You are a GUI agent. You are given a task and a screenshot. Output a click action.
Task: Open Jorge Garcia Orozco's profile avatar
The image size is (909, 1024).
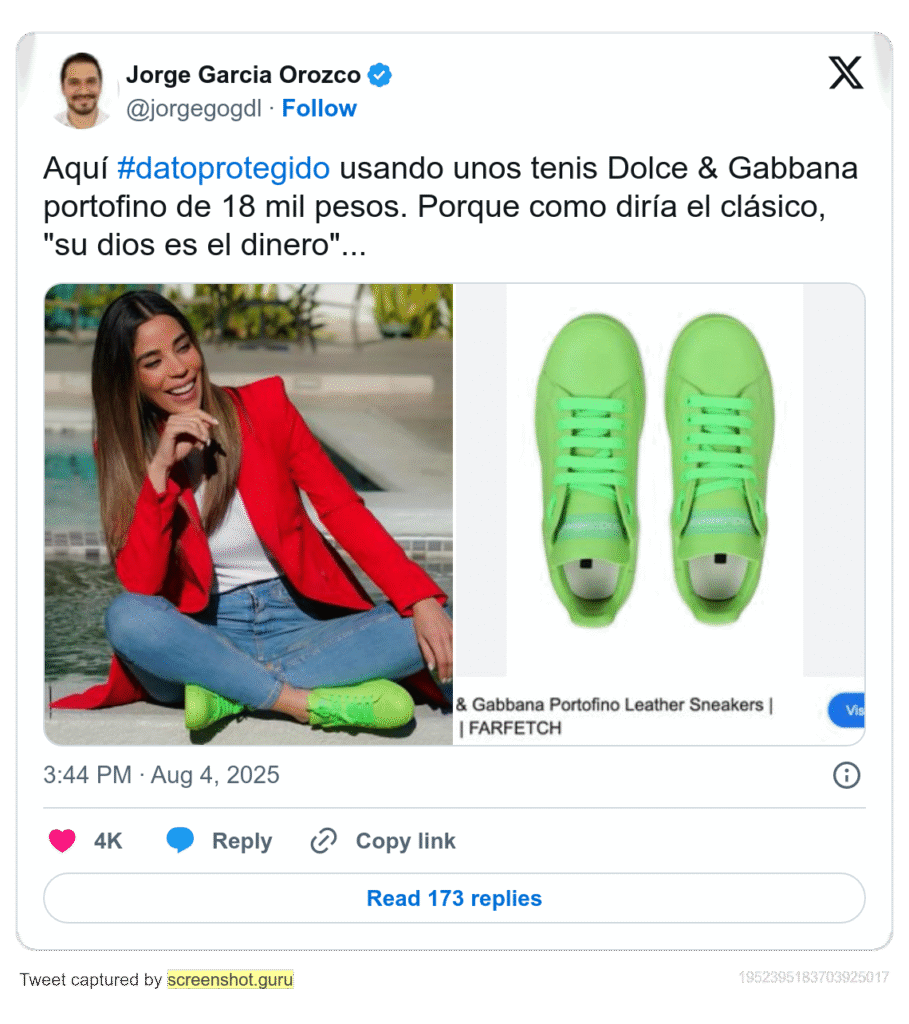82,91
